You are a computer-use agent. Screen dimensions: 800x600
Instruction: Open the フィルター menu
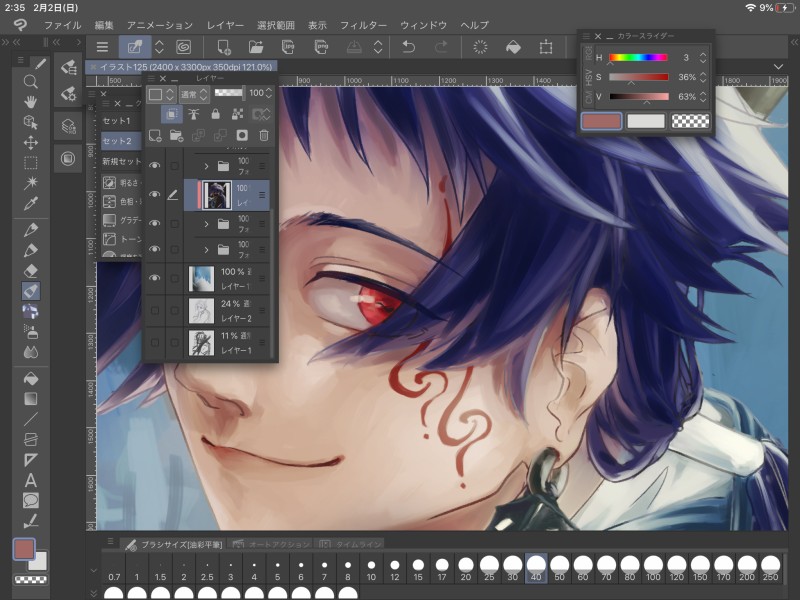pos(363,25)
